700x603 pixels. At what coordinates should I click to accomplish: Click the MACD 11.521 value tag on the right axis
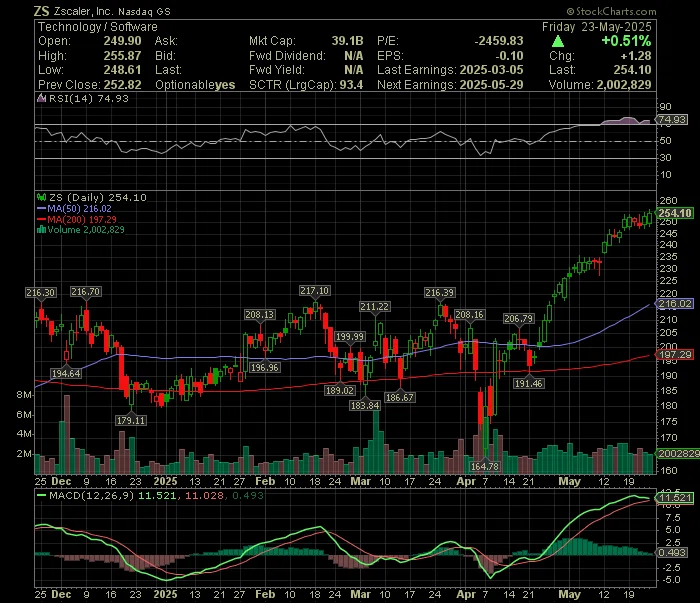(675, 498)
